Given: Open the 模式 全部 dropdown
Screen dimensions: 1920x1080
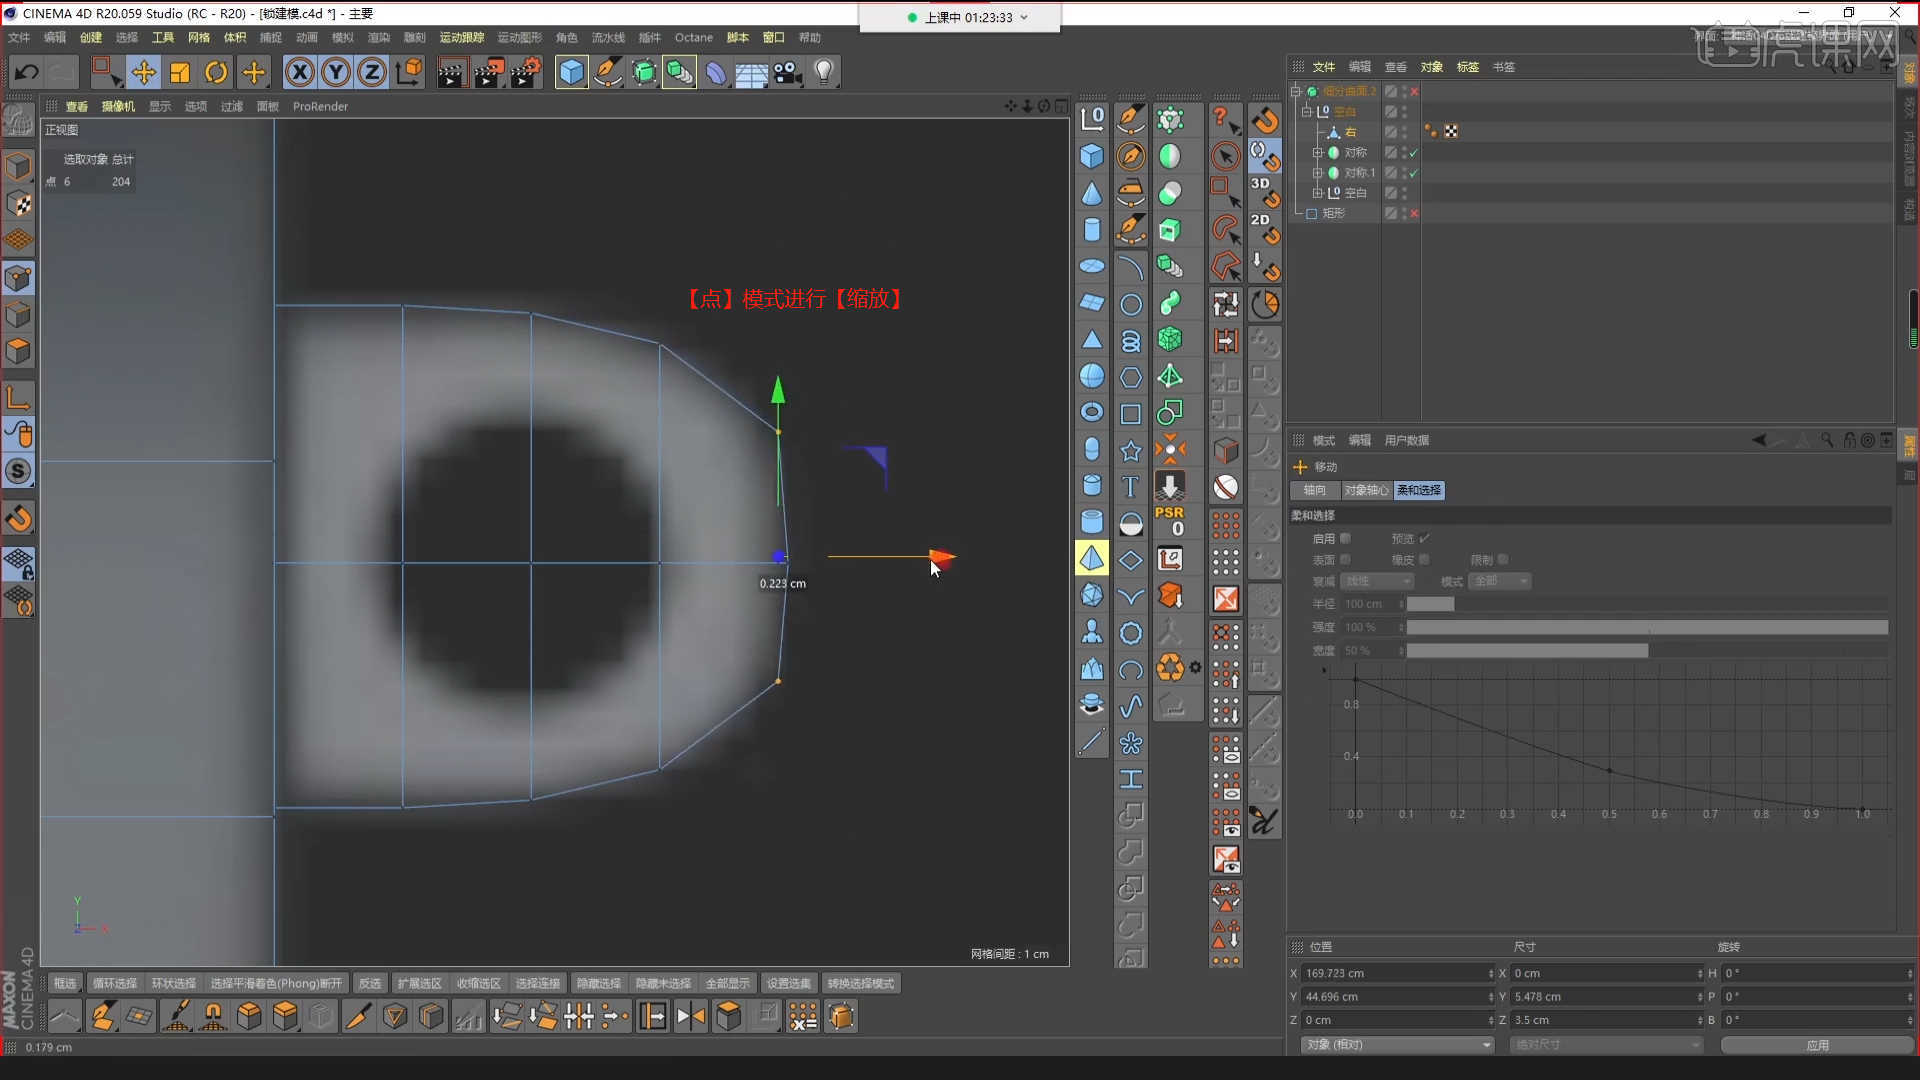Looking at the screenshot, I should [1501, 581].
